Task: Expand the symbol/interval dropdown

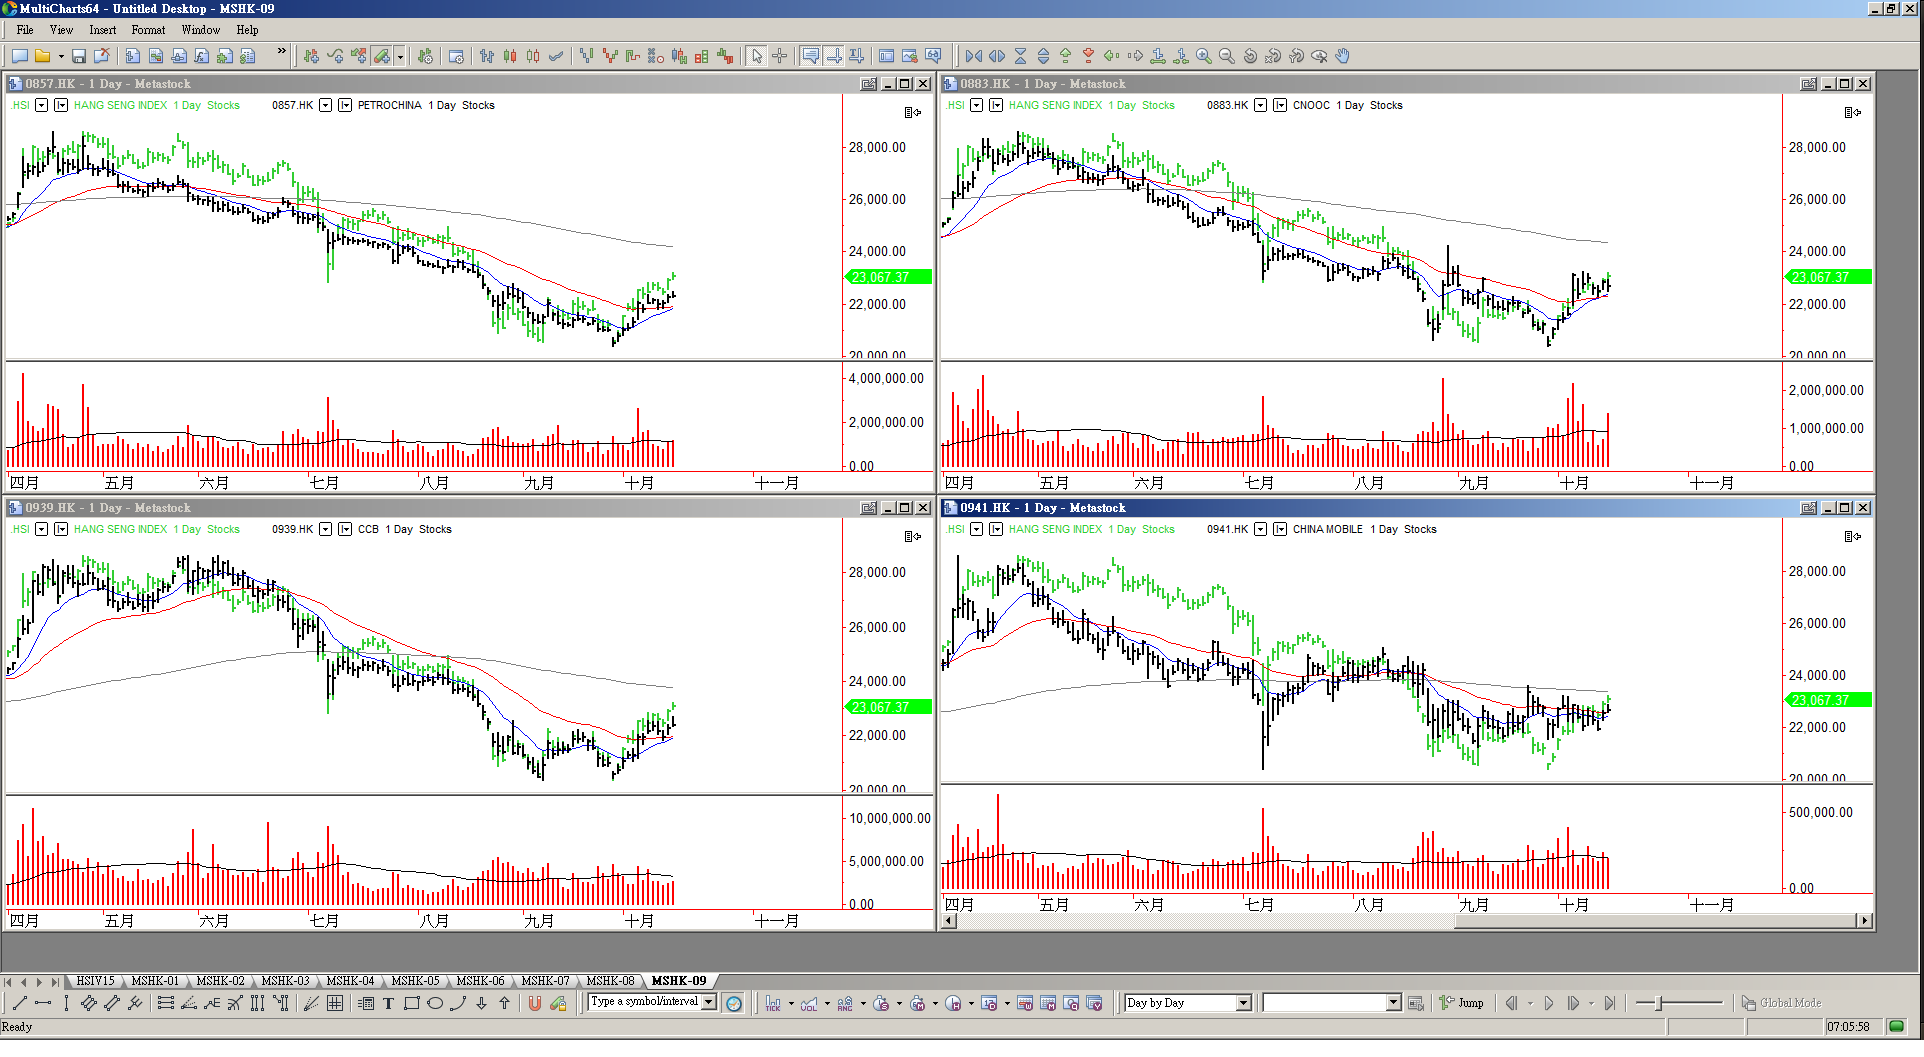Action: (709, 1002)
